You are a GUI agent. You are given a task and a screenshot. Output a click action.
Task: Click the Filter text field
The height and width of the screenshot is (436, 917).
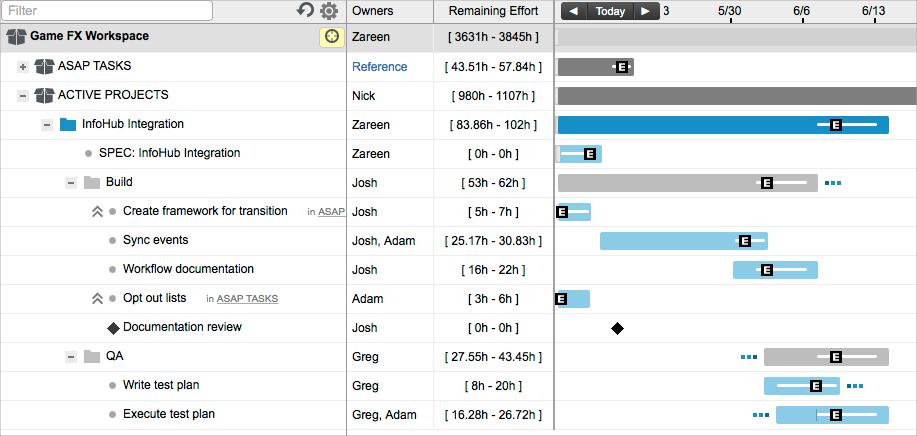coord(107,11)
